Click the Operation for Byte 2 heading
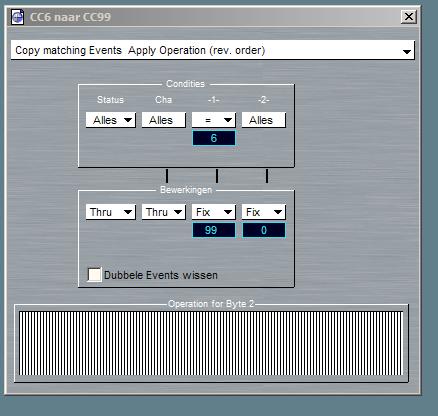Screen dimensions: 438x416 pos(211,304)
